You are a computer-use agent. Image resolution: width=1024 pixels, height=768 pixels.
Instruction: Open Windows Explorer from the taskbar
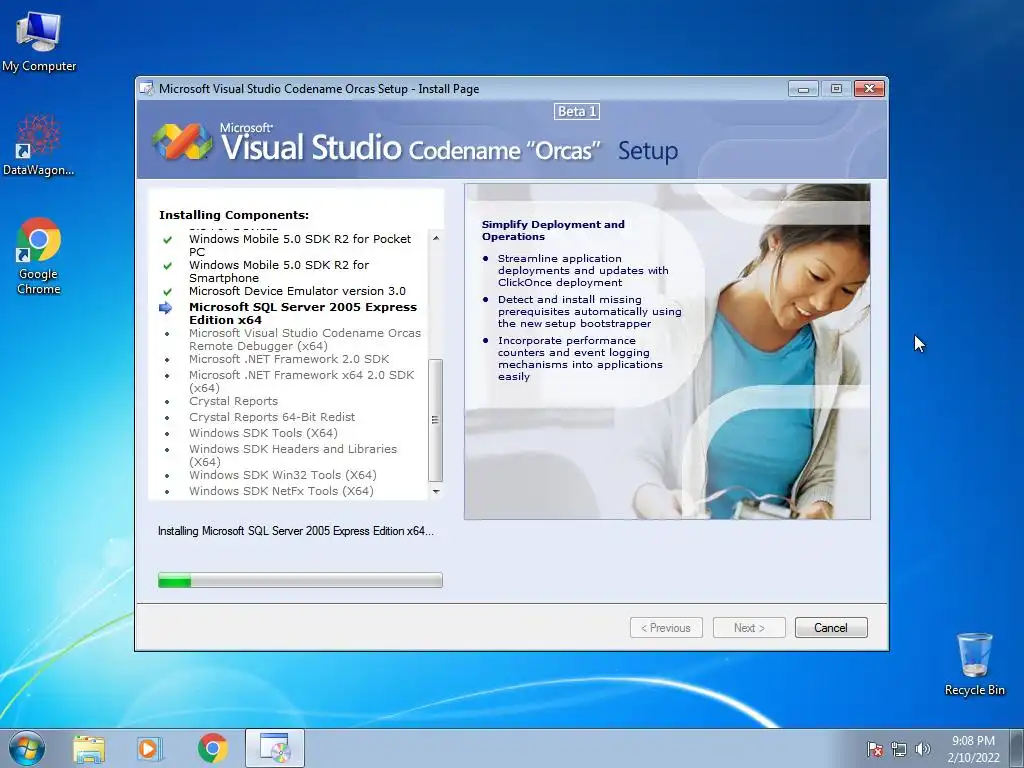pos(89,749)
